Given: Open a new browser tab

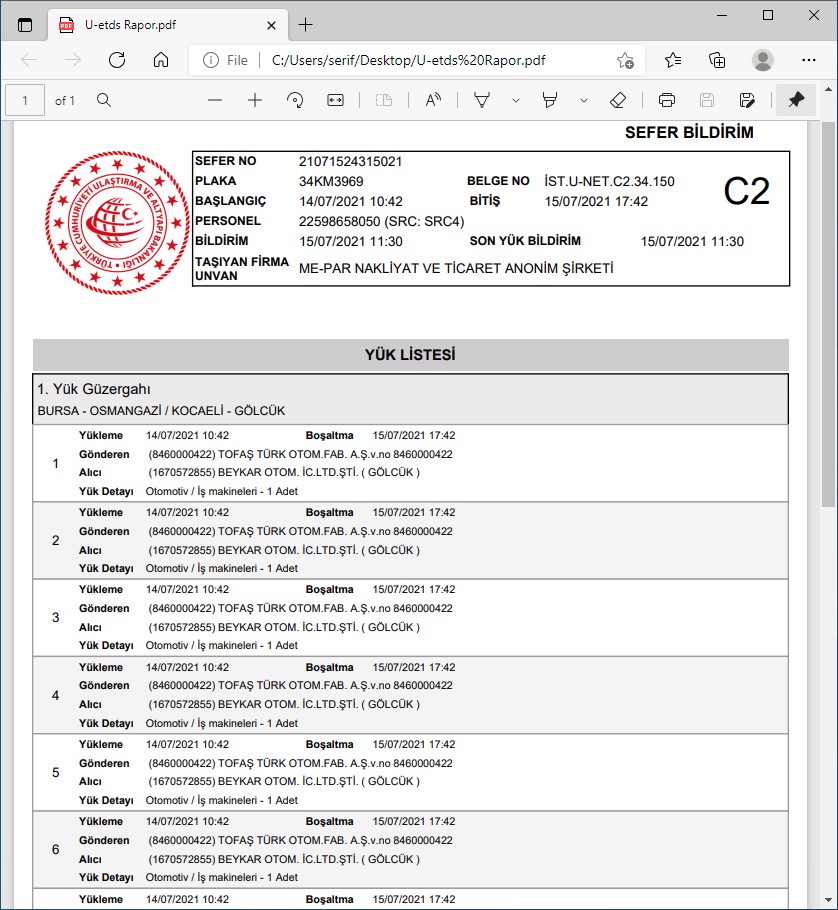Looking at the screenshot, I should click(x=305, y=24).
